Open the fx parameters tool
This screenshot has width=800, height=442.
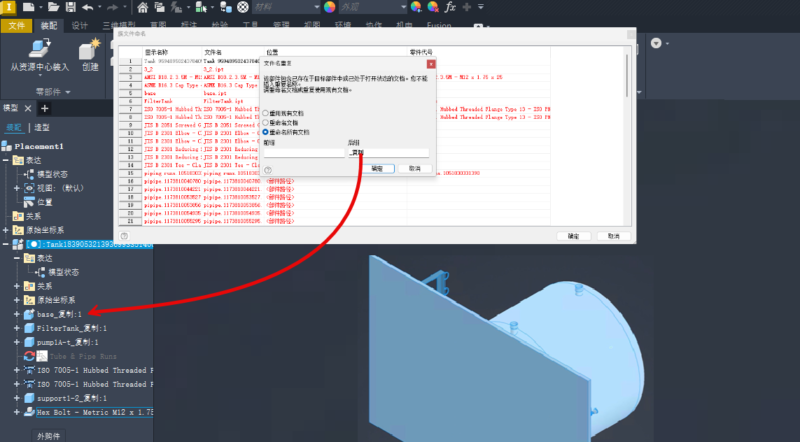[449, 7]
